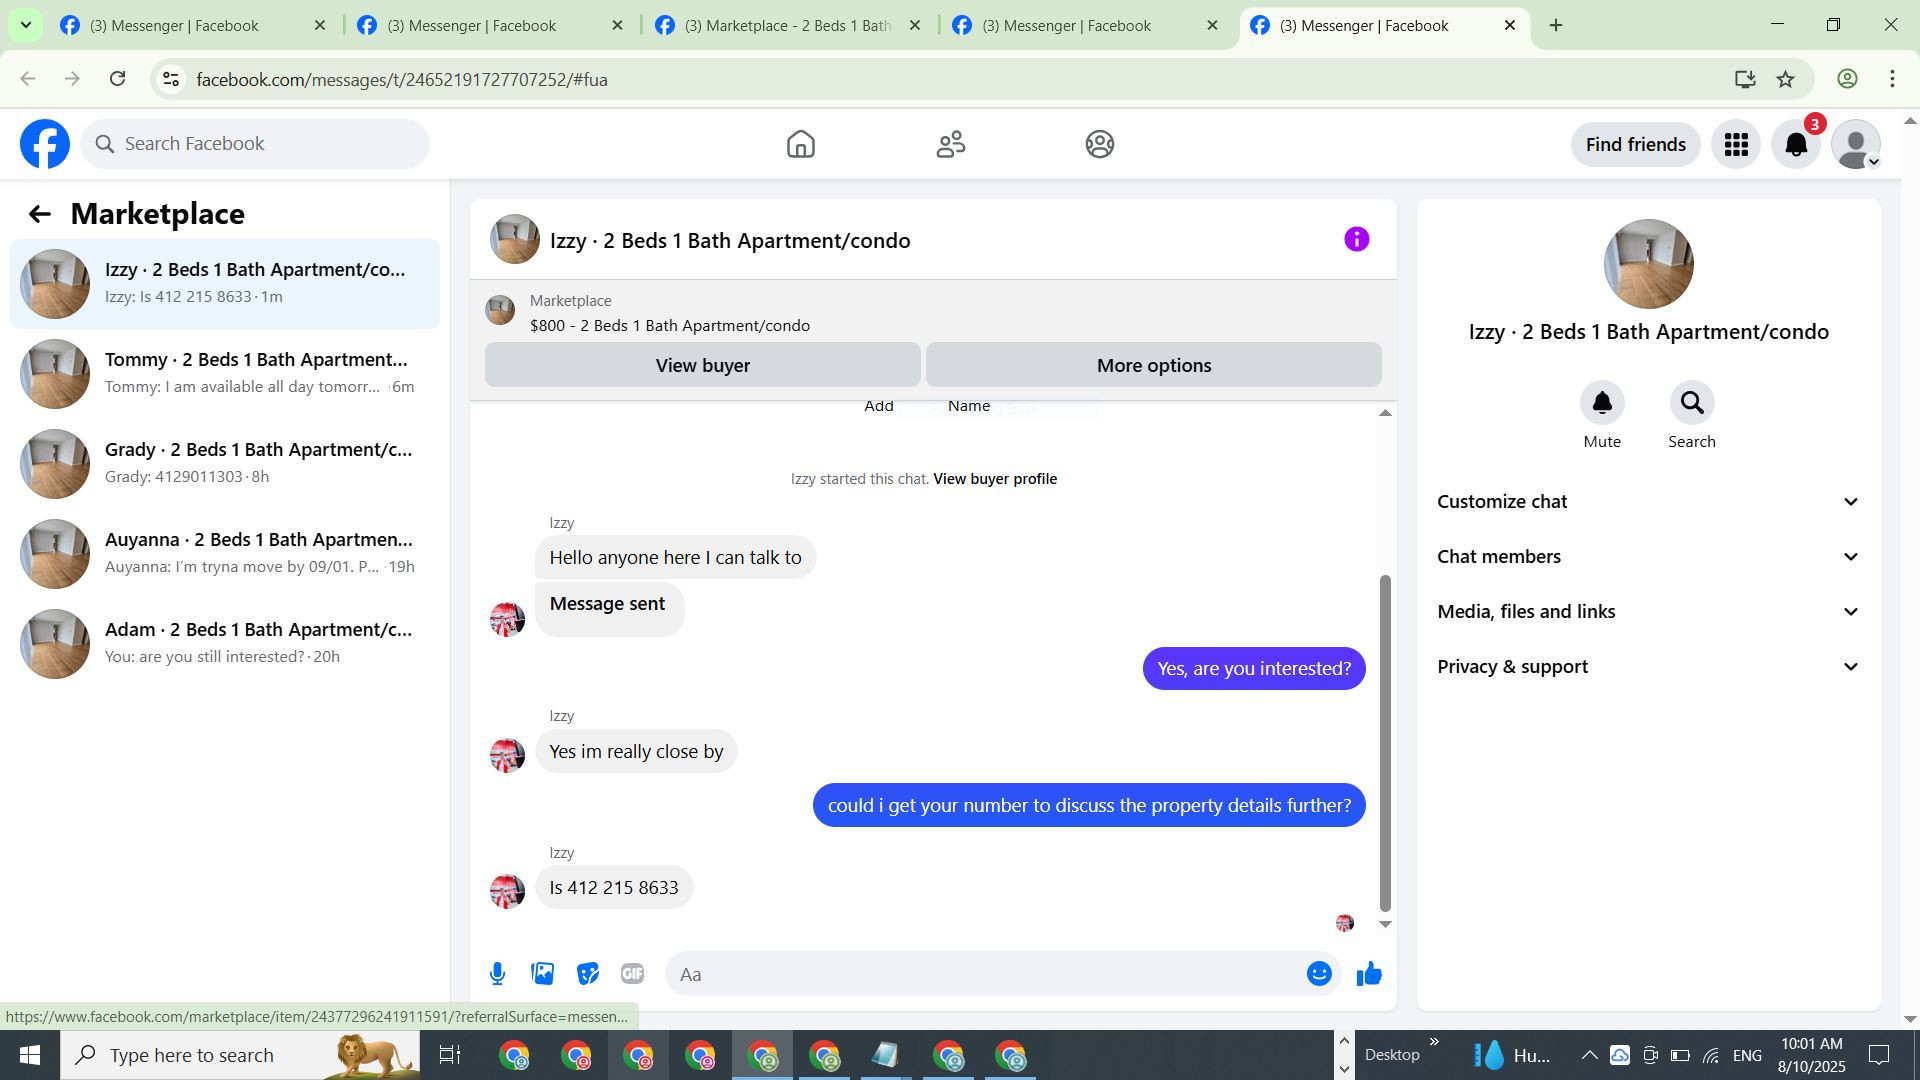Install Facebook app from address bar
Image resolution: width=1920 pixels, height=1080 pixels.
[1745, 79]
